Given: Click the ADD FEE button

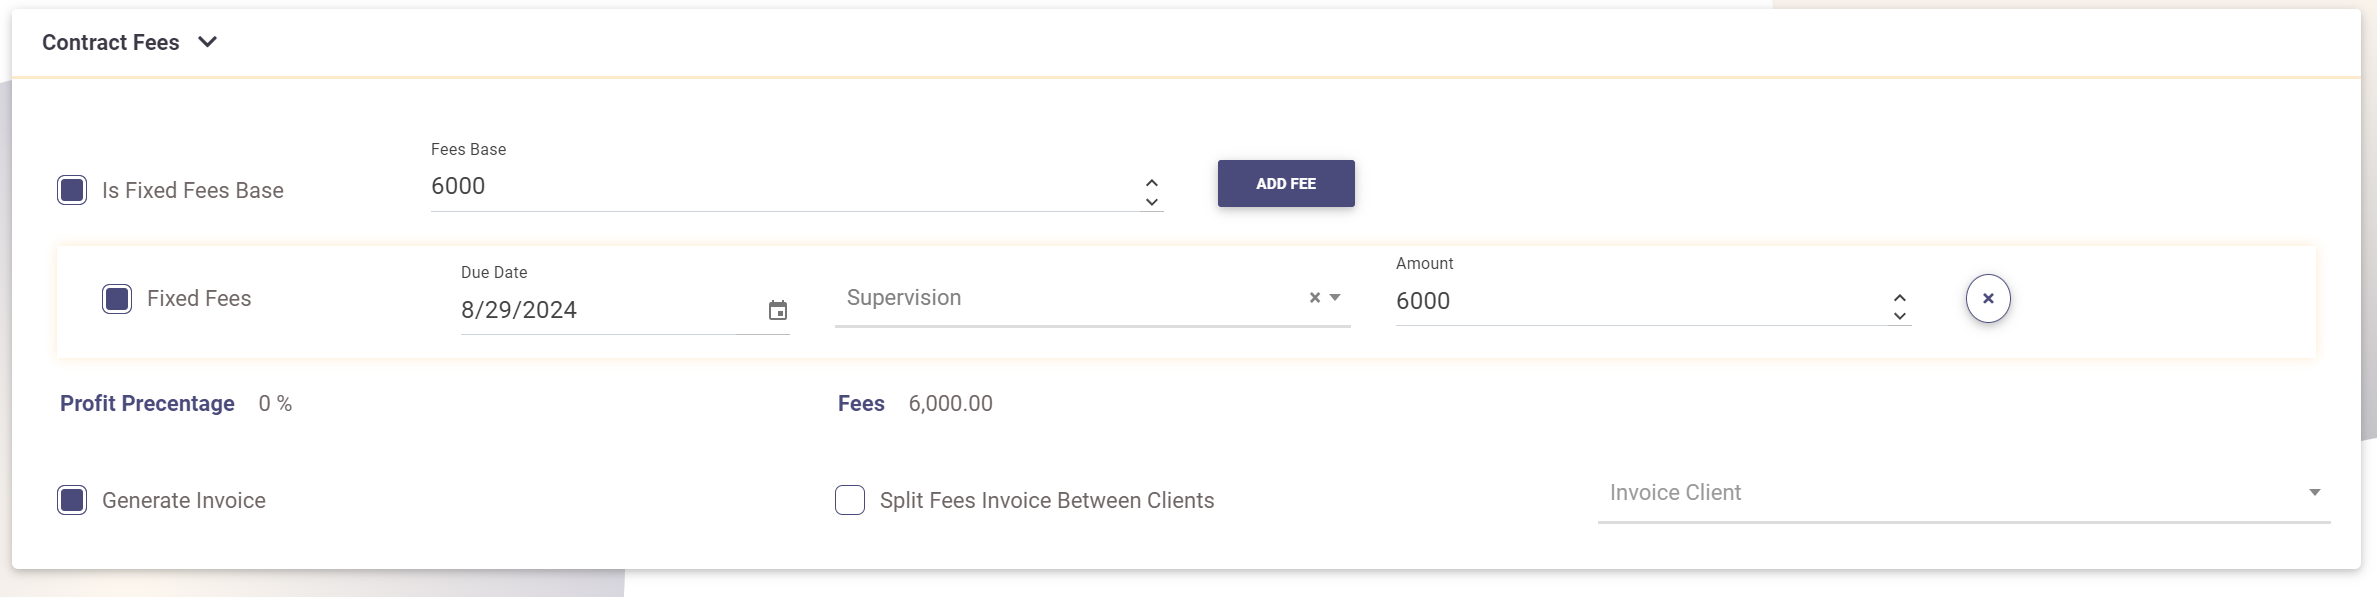Looking at the screenshot, I should click(x=1286, y=184).
